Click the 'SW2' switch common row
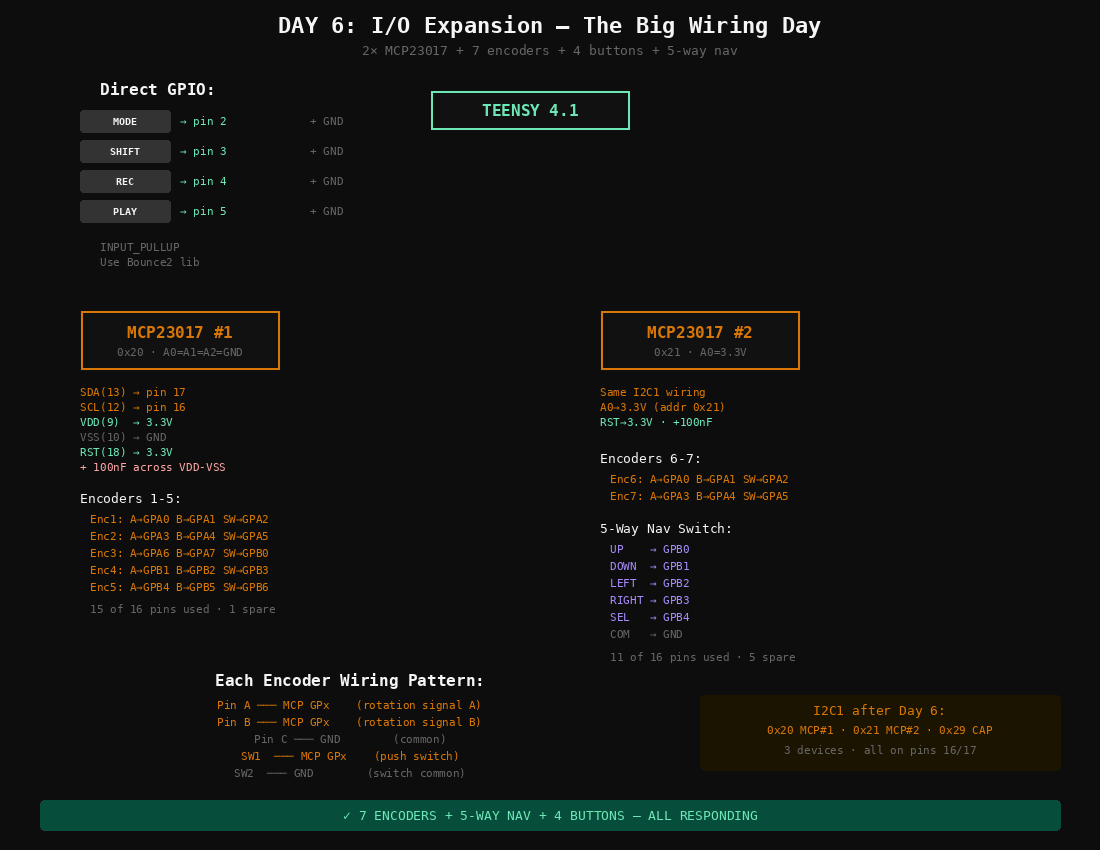Viewport: 1100px width, 850px height. pyautogui.click(x=349, y=774)
